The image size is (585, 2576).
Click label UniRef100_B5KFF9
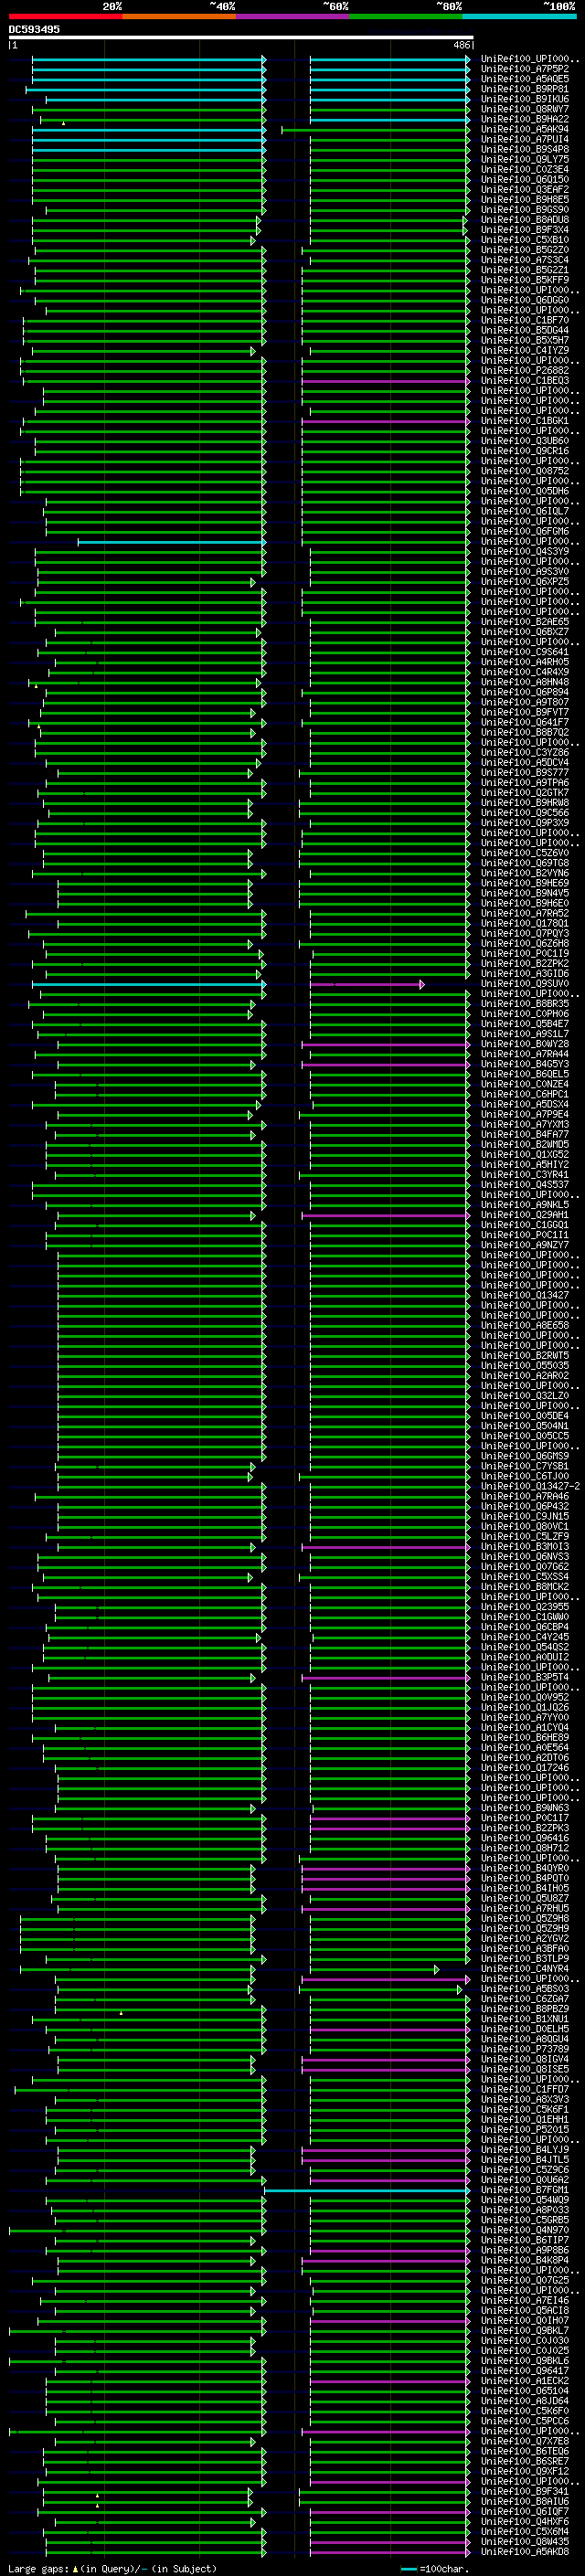pos(525,280)
